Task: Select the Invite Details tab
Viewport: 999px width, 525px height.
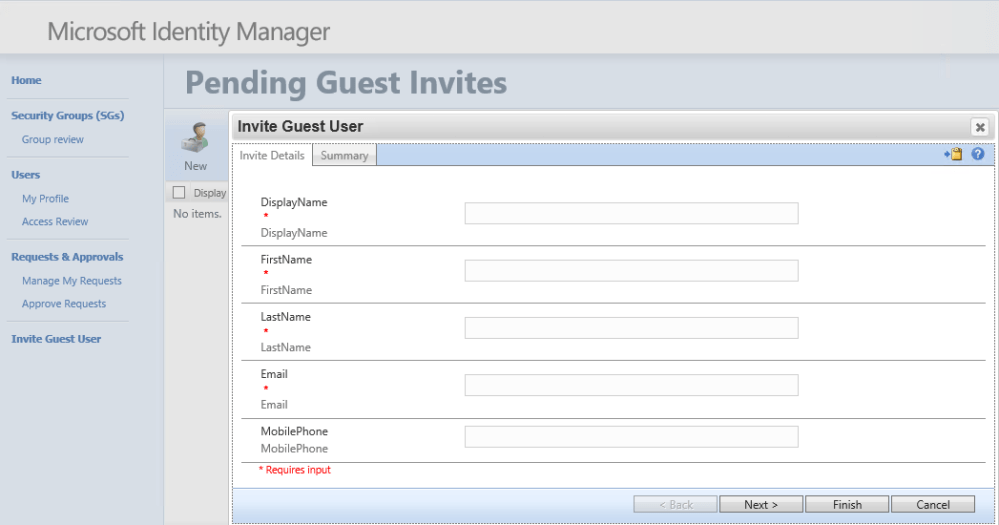Action: 272,155
